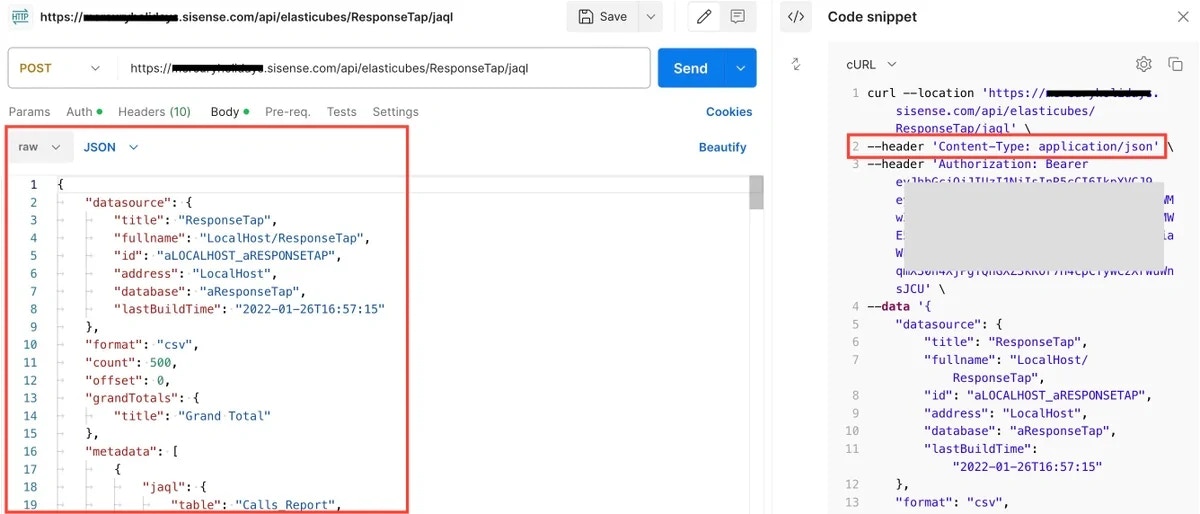This screenshot has height=514, width=1200.
Task: Click the --data line in code snippet
Action: tap(899, 306)
